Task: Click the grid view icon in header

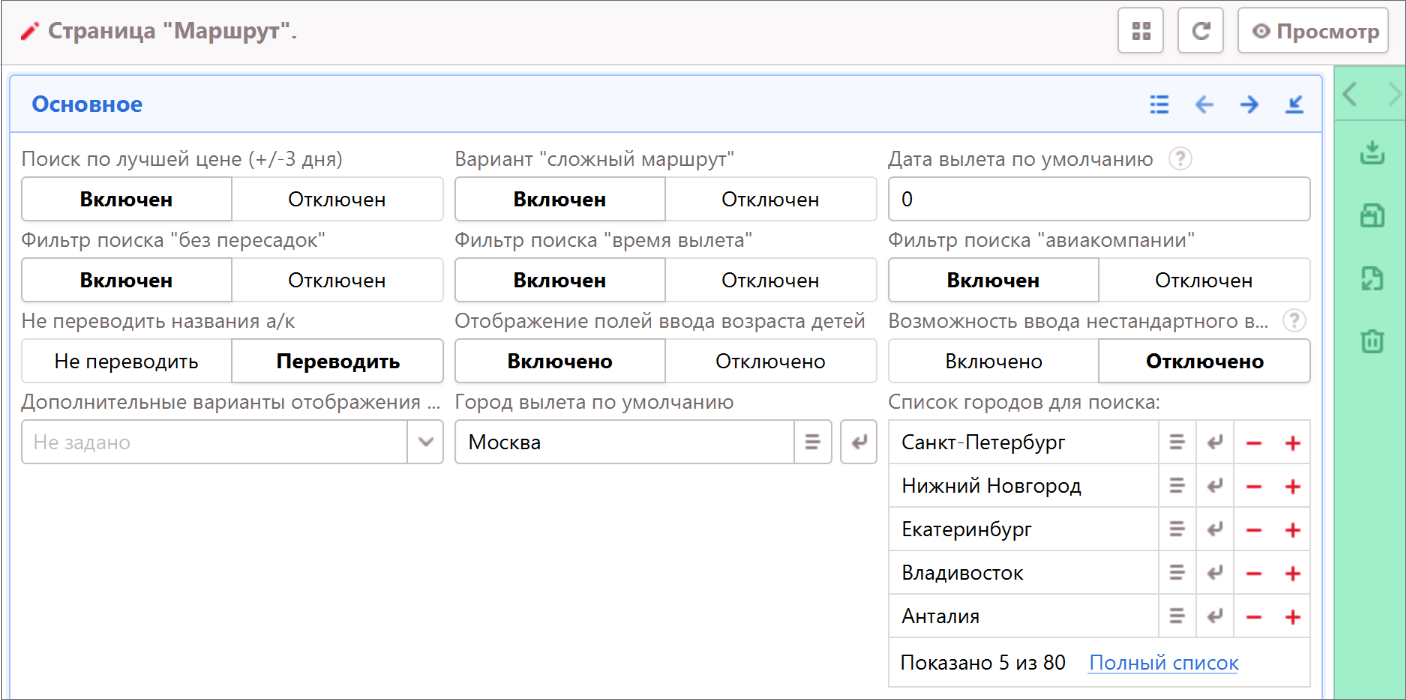Action: [x=1140, y=31]
